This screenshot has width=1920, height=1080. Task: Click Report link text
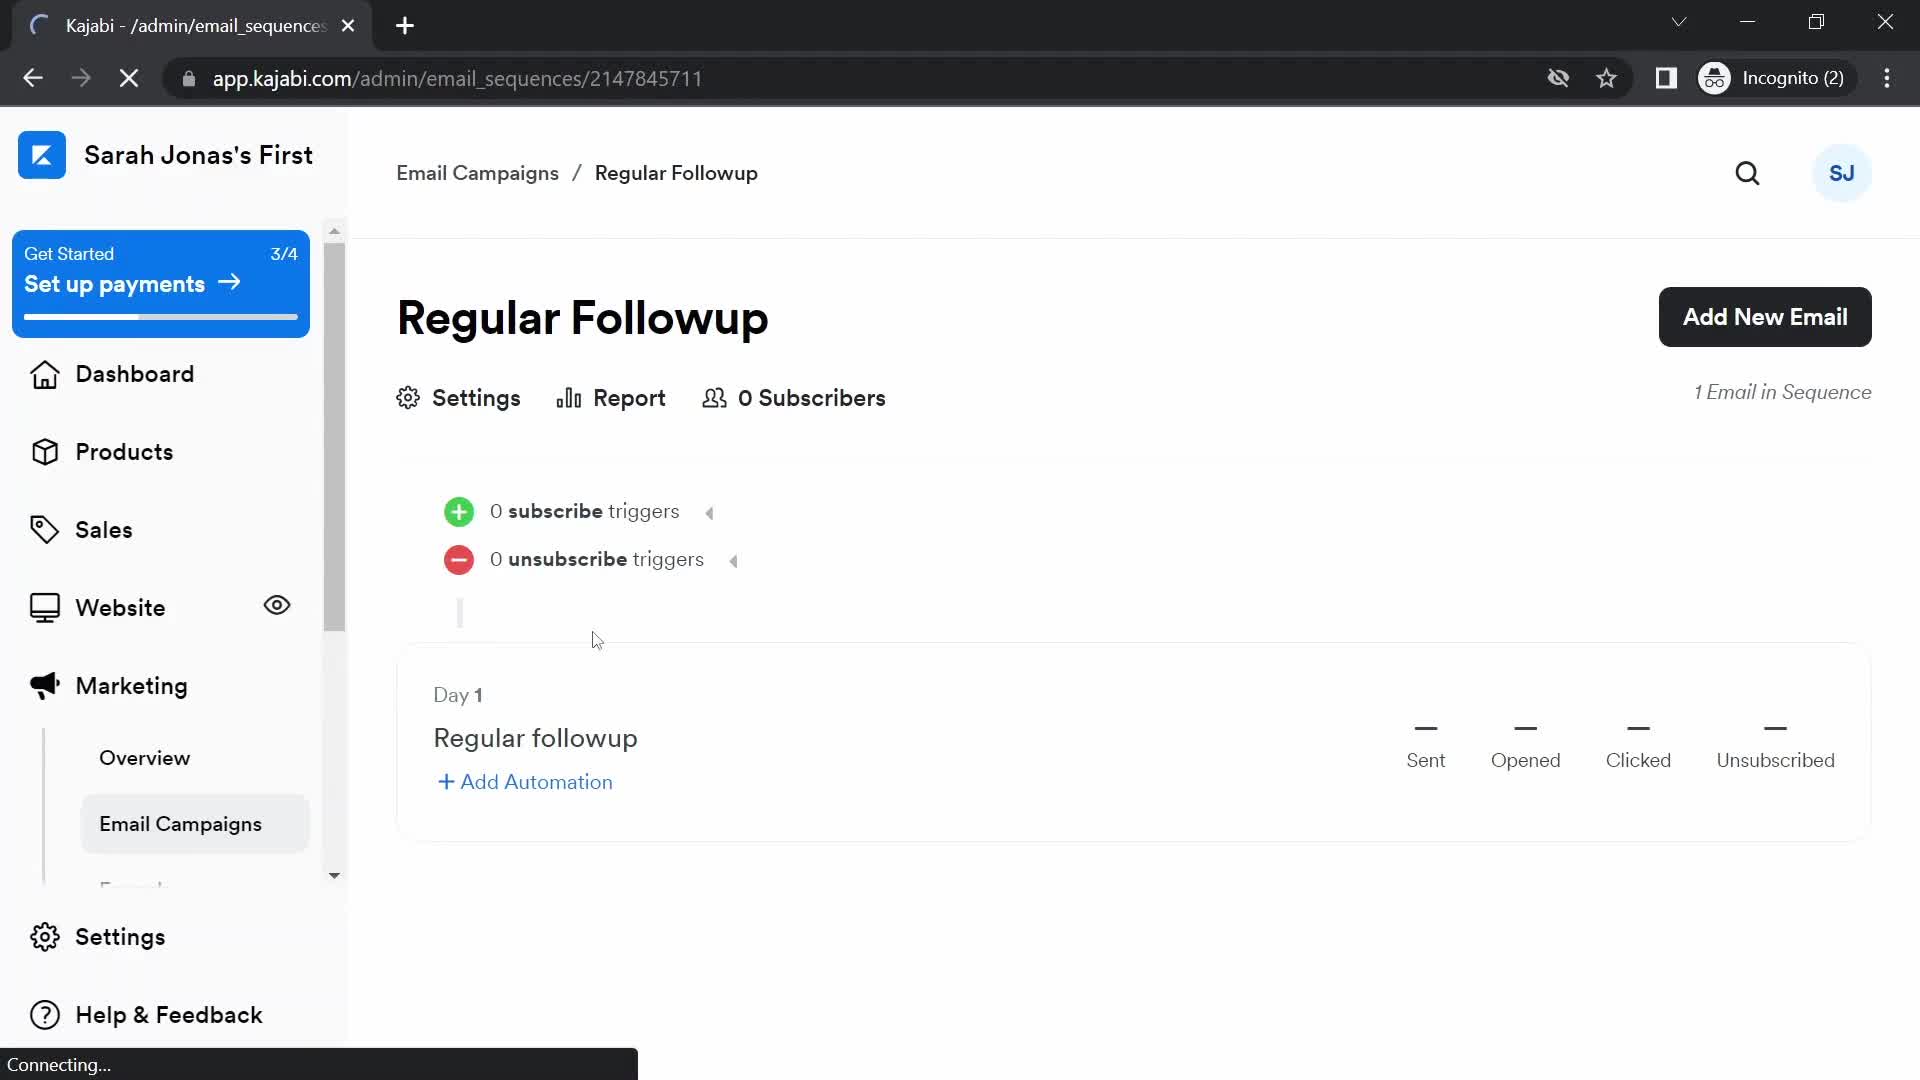tap(629, 398)
